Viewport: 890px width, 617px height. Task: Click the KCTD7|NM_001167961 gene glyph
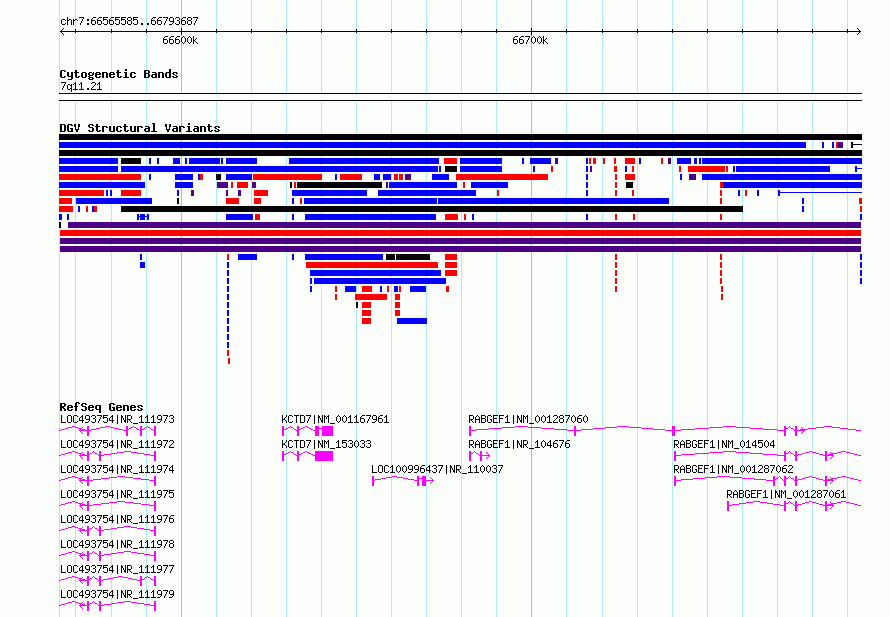pos(308,431)
